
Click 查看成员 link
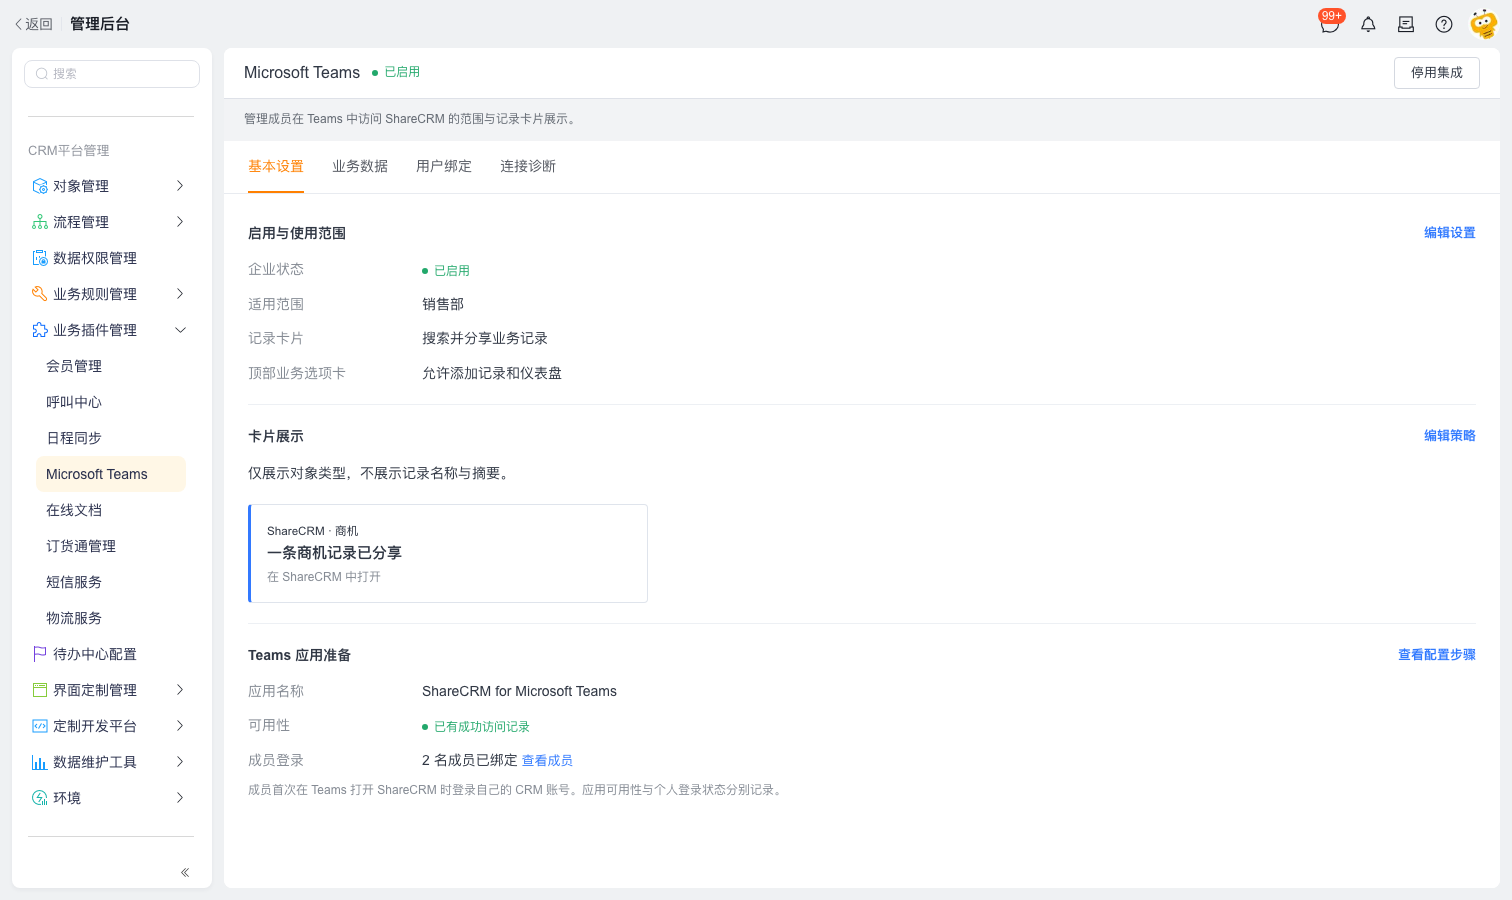pos(547,761)
